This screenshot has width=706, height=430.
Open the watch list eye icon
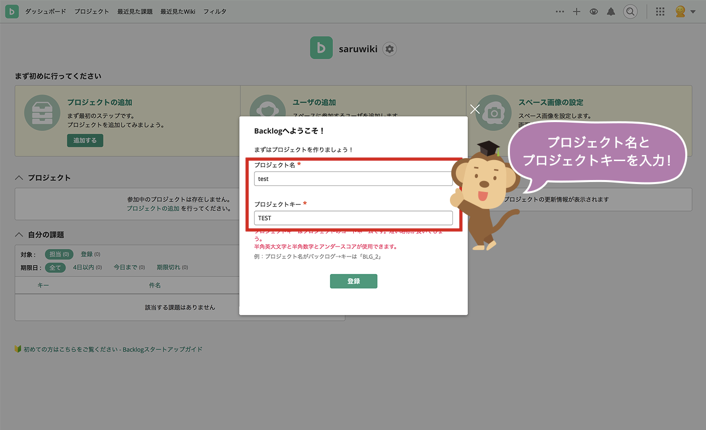593,12
